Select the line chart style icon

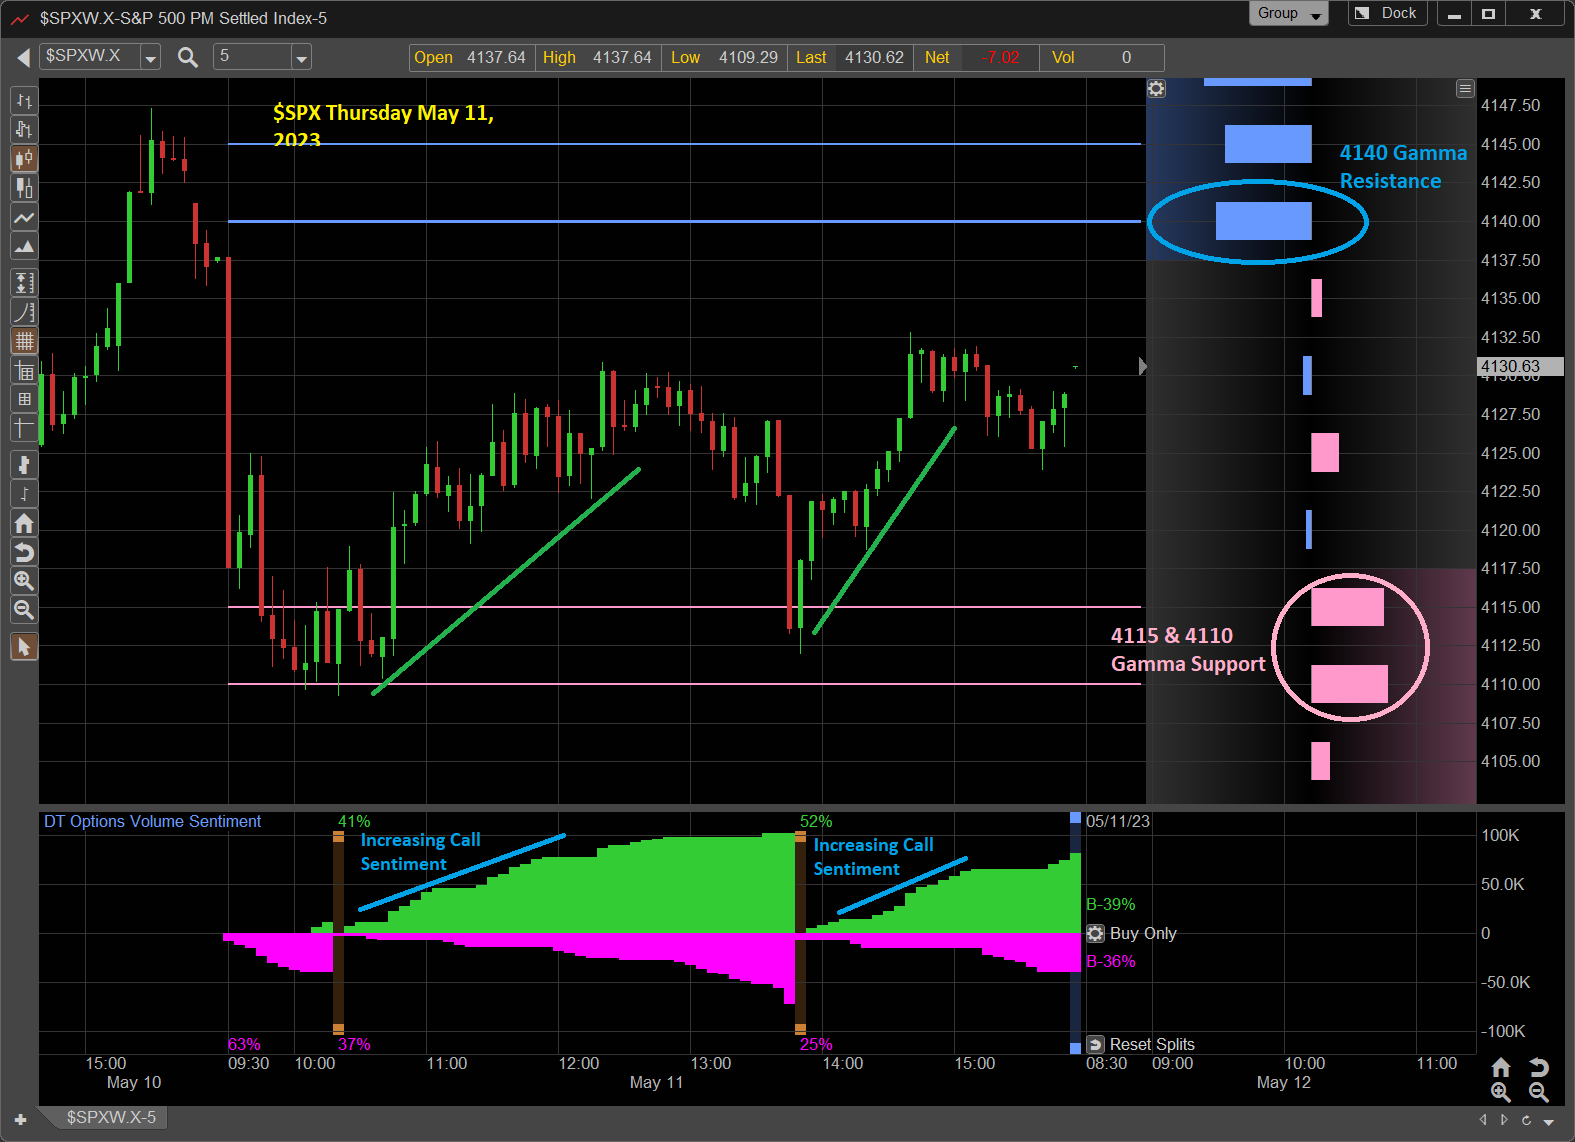(x=24, y=217)
